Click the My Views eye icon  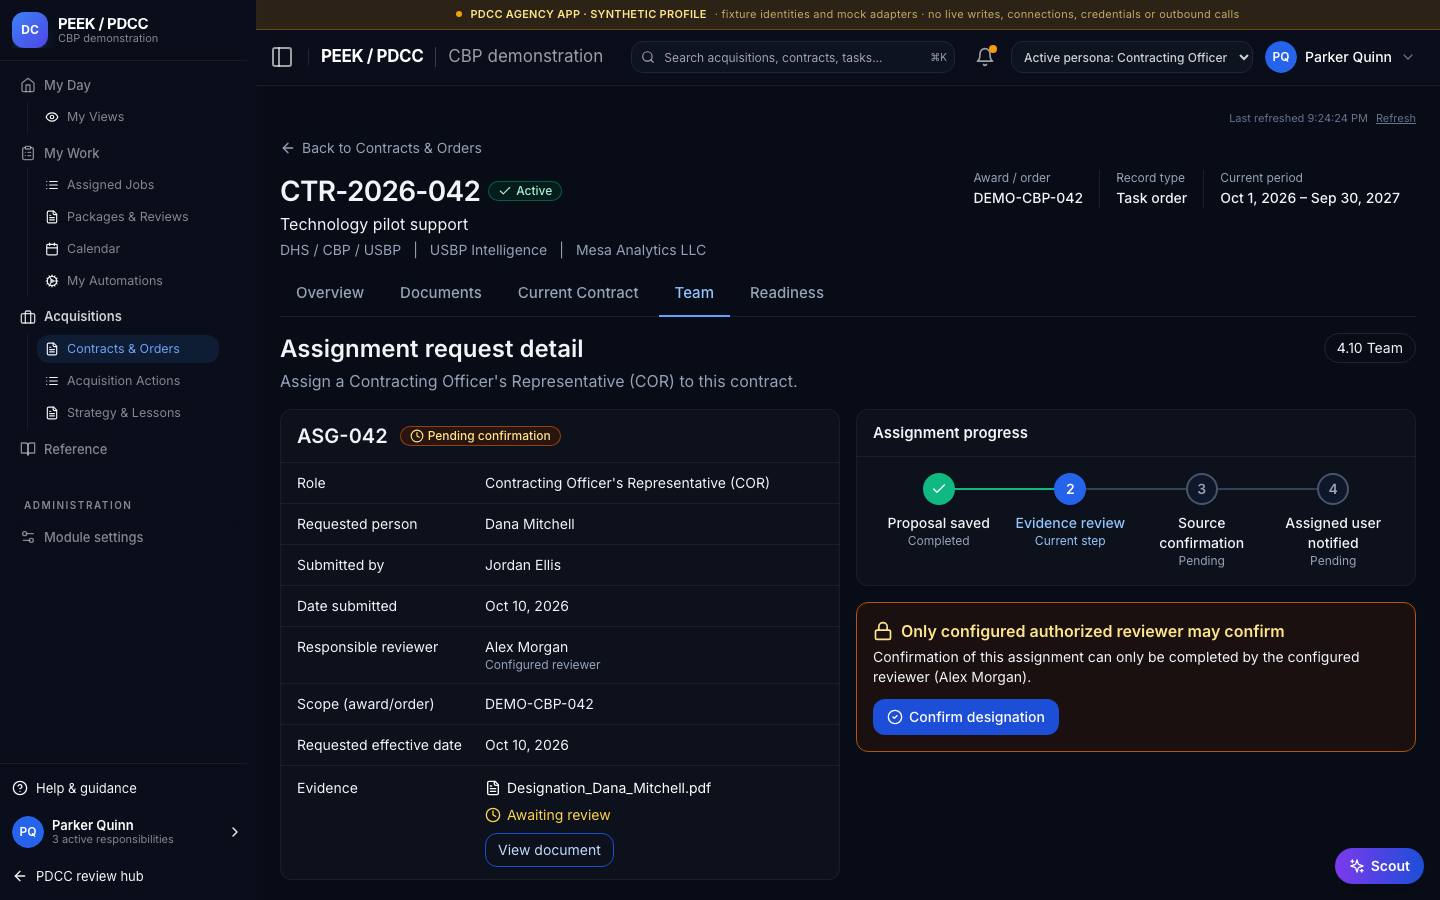pos(52,117)
